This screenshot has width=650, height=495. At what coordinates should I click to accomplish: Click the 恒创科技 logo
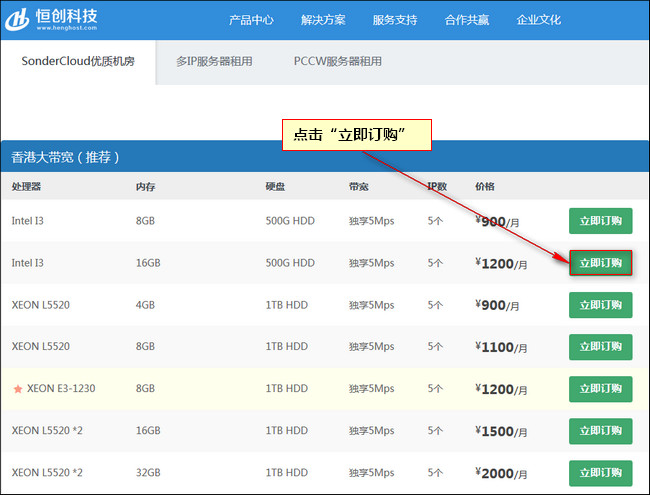click(x=51, y=19)
